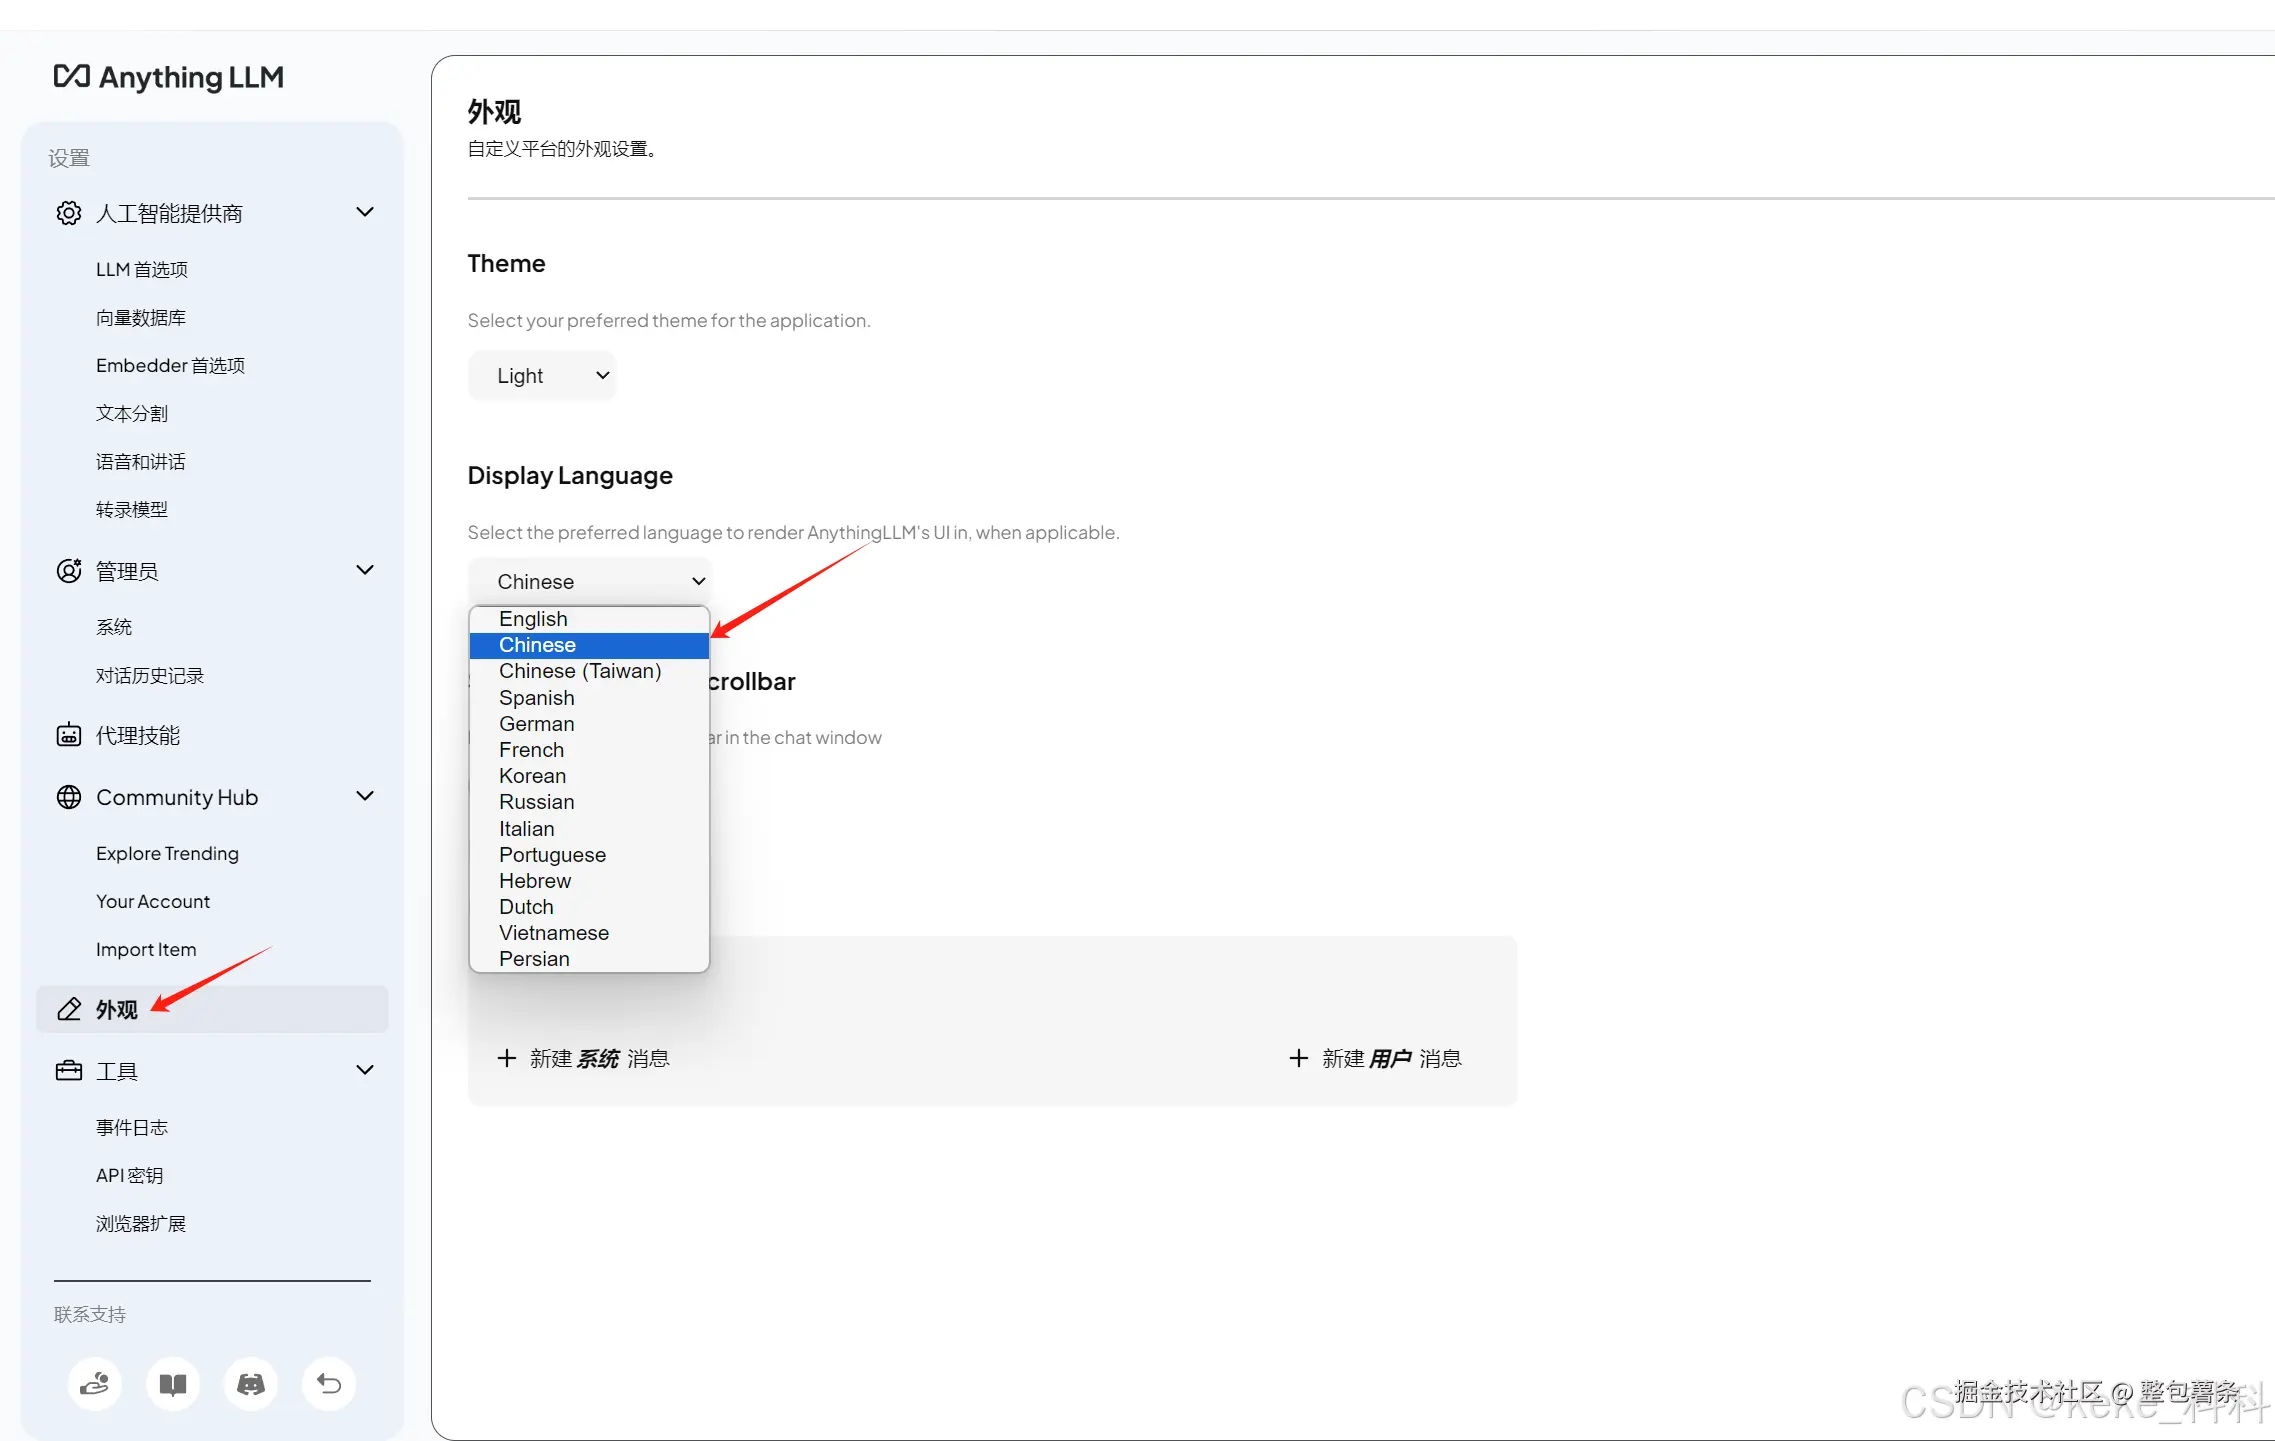This screenshot has width=2275, height=1441.
Task: Click the Tools briefcase icon
Action: [x=69, y=1071]
